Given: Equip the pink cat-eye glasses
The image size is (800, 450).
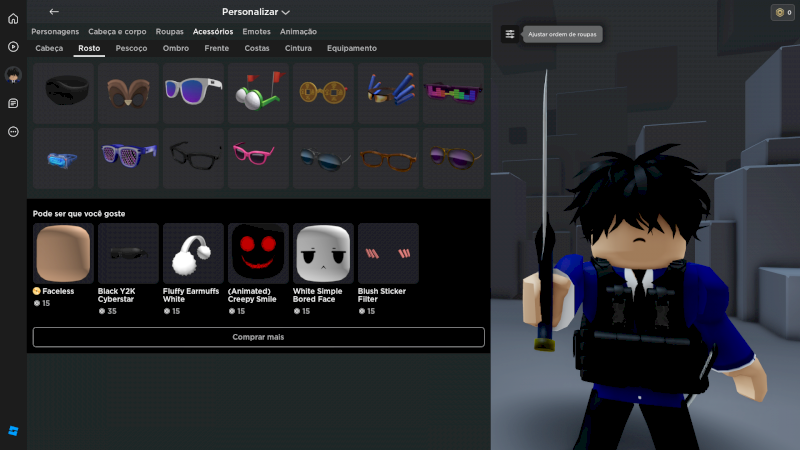Looking at the screenshot, I should pyautogui.click(x=258, y=159).
